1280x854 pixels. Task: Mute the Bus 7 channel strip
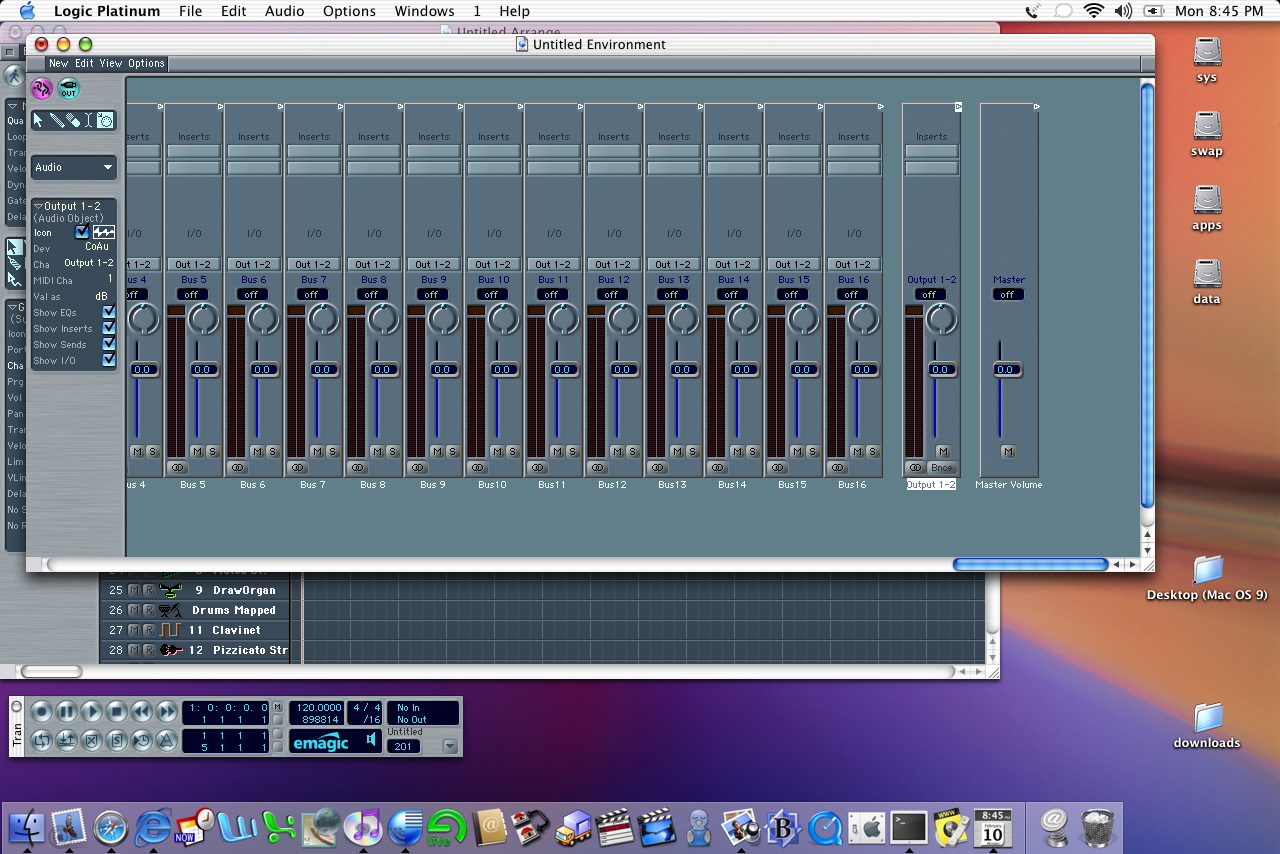317,452
